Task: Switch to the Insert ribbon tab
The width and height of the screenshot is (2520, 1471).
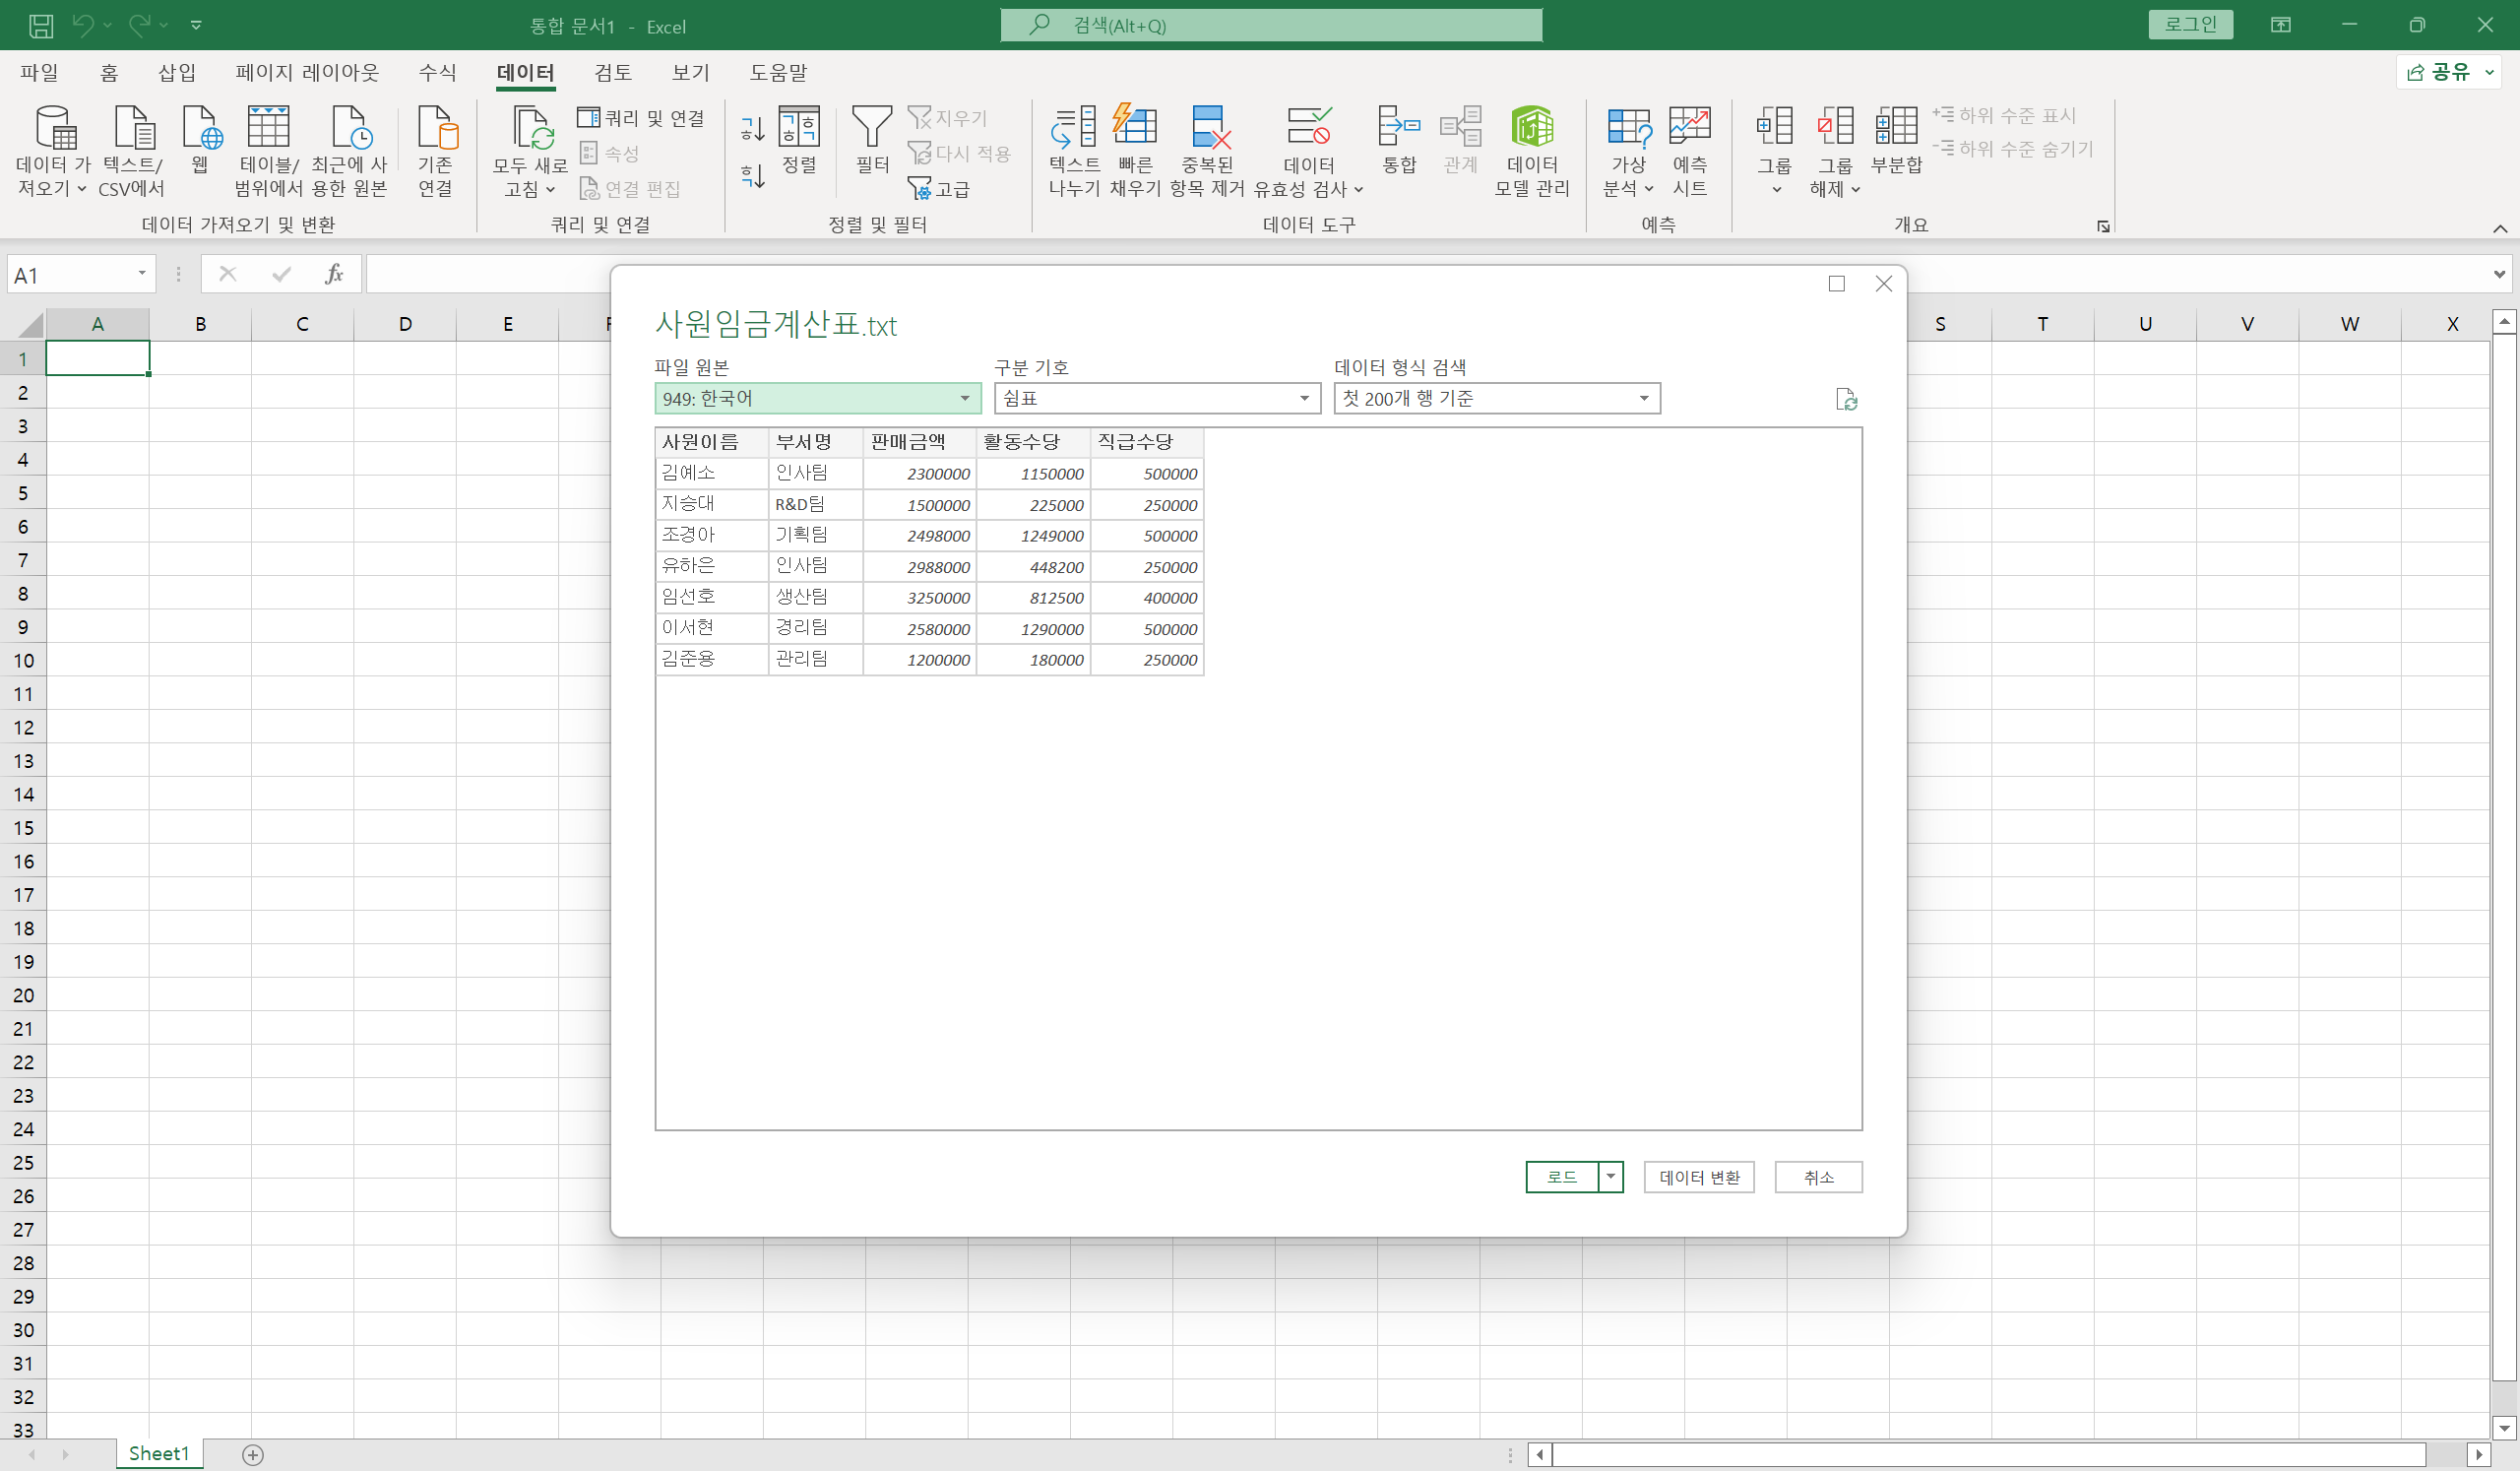Action: [177, 72]
